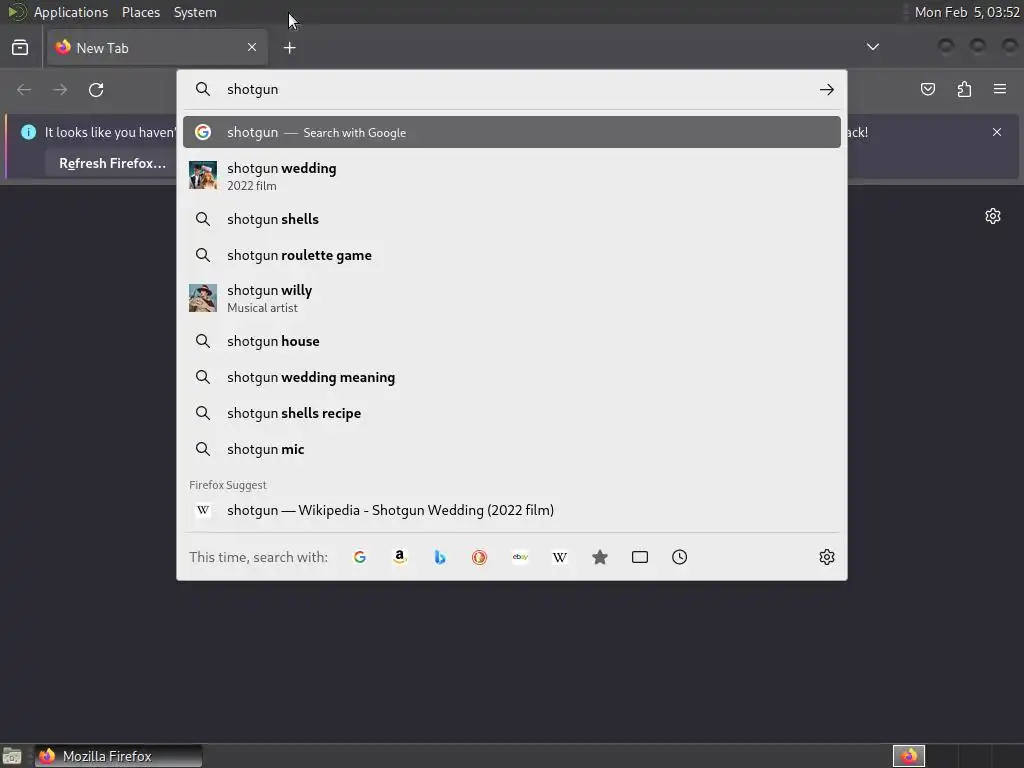Search with Wikipedia one-off icon

(x=560, y=557)
